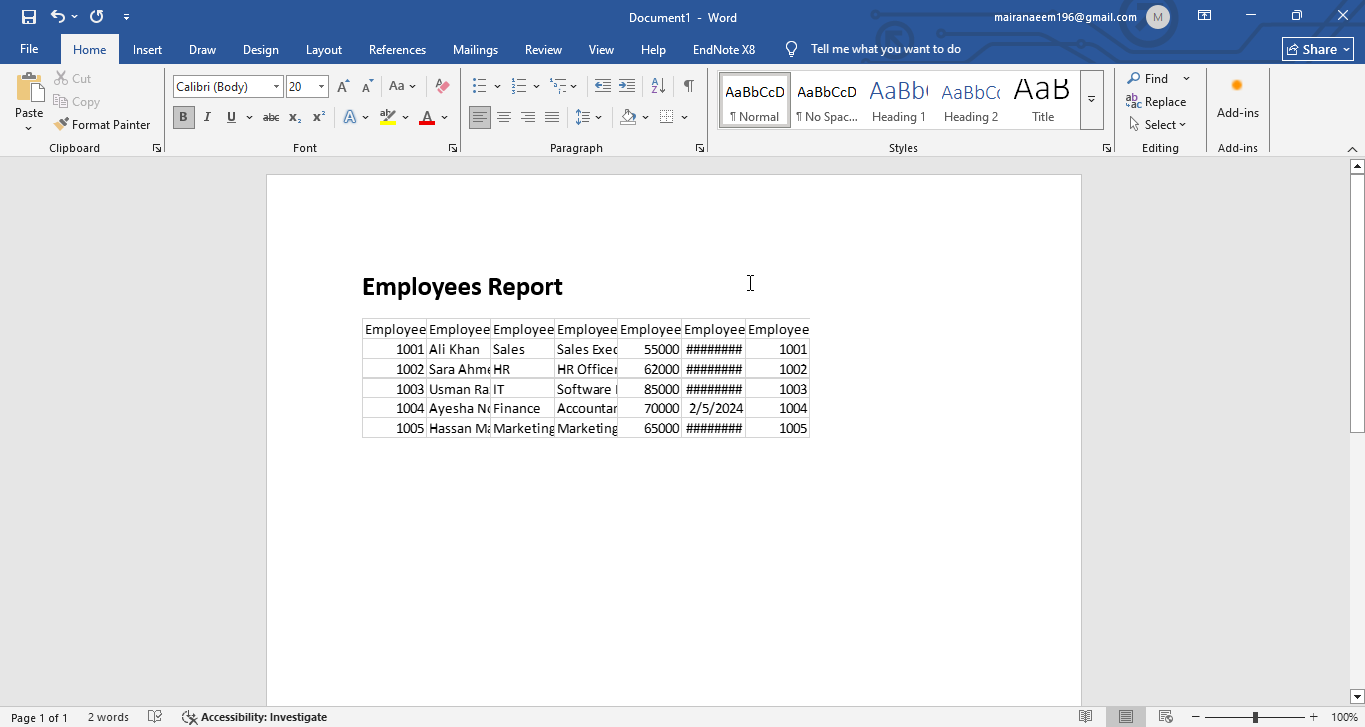Increase font size with Grow Font

point(344,87)
